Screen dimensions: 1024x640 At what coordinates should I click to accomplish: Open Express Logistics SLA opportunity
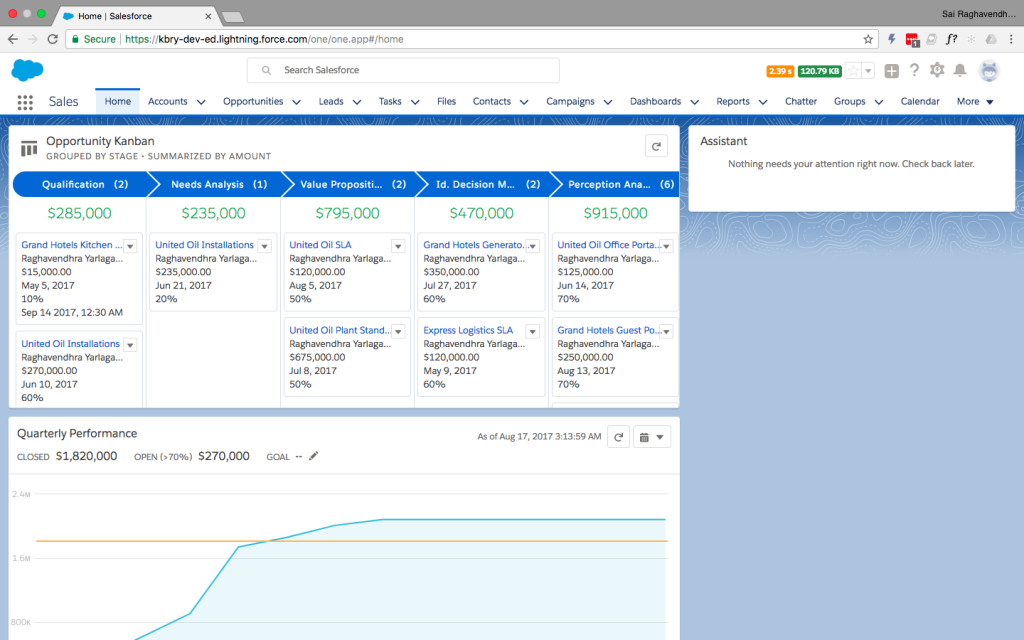point(468,330)
